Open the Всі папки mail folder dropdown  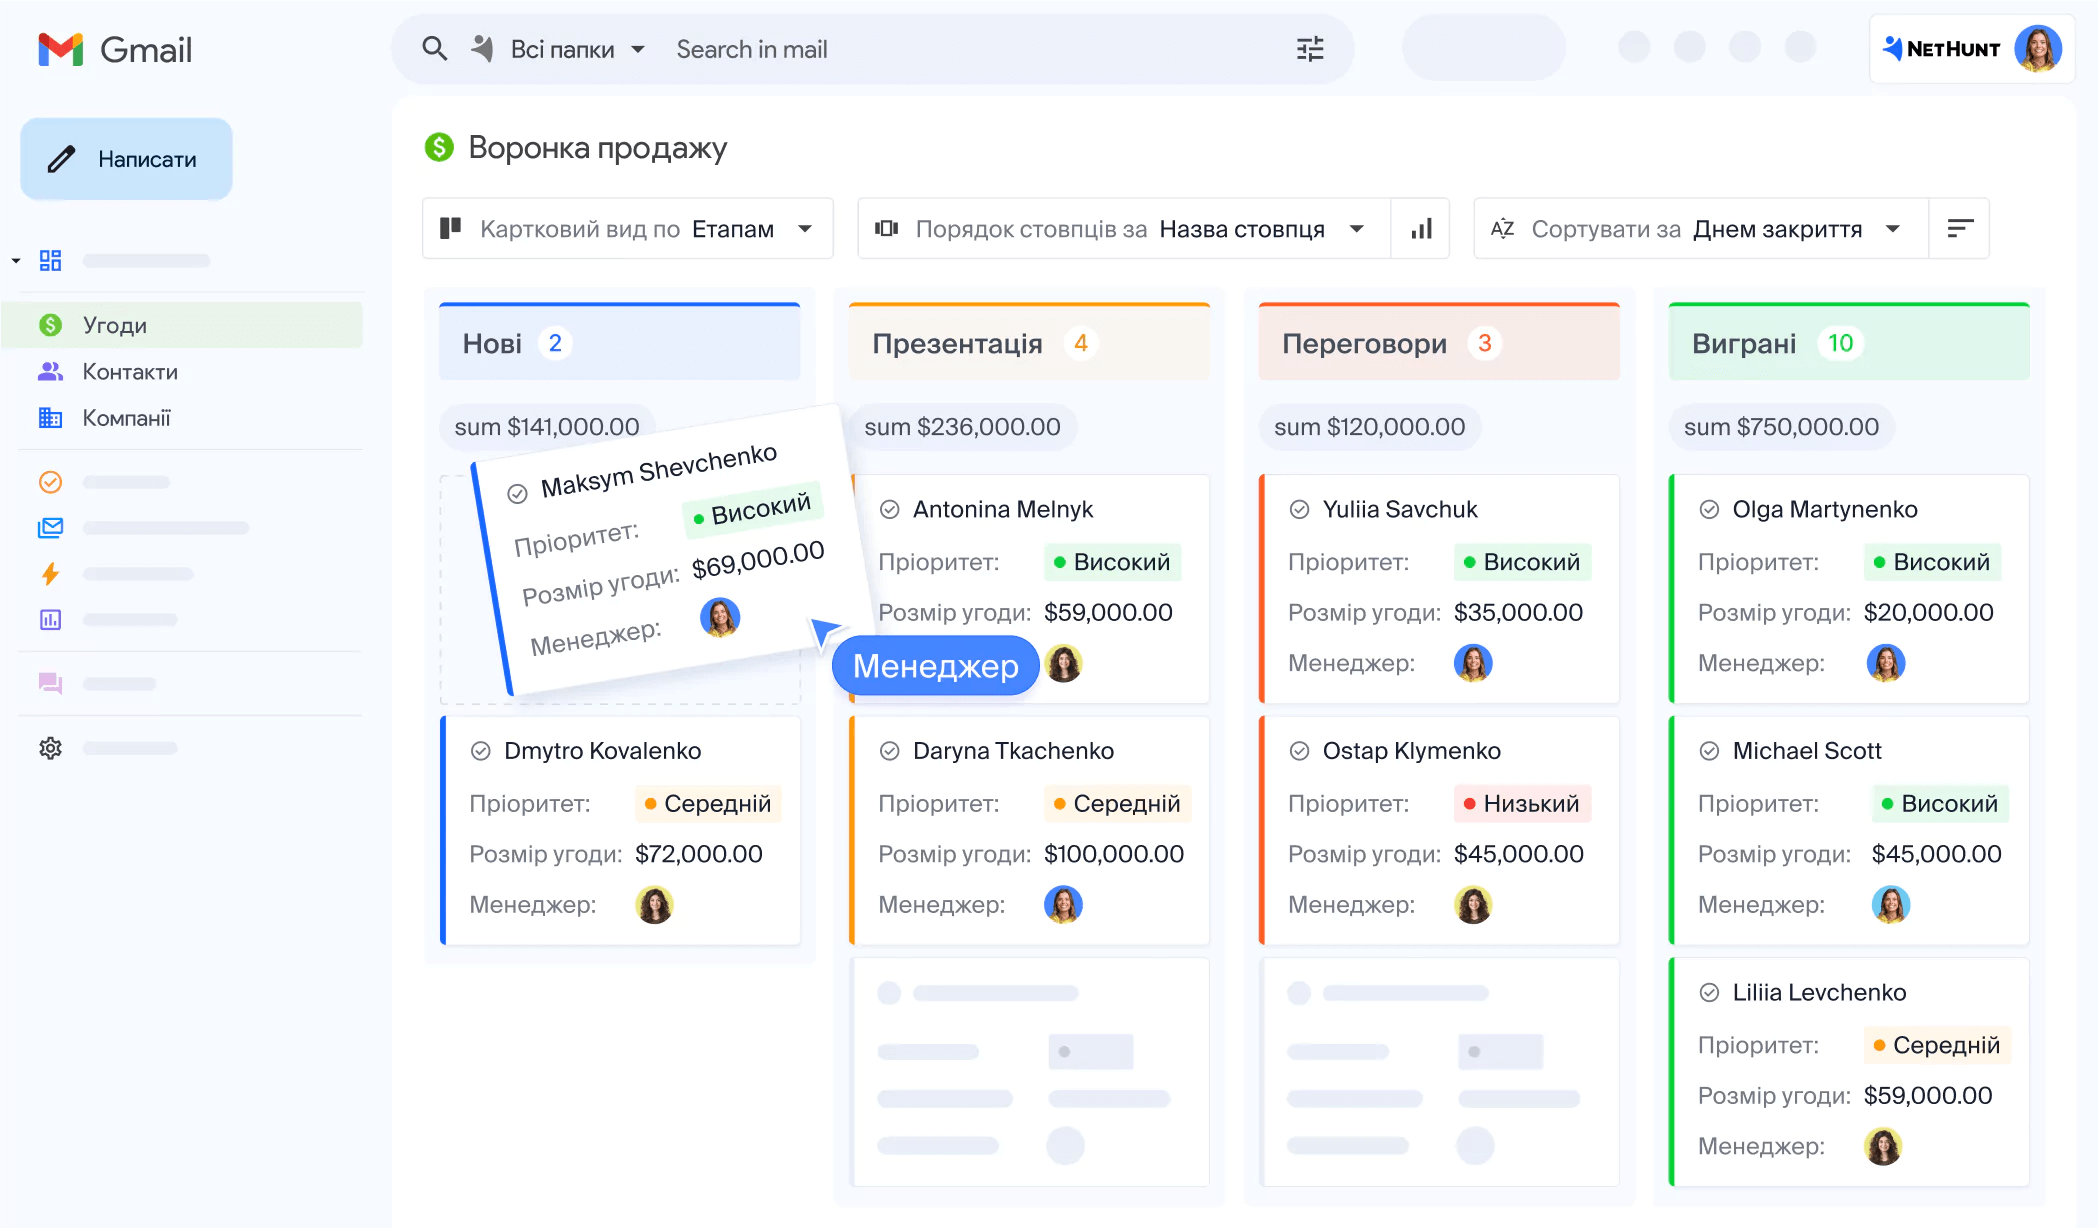tap(640, 48)
